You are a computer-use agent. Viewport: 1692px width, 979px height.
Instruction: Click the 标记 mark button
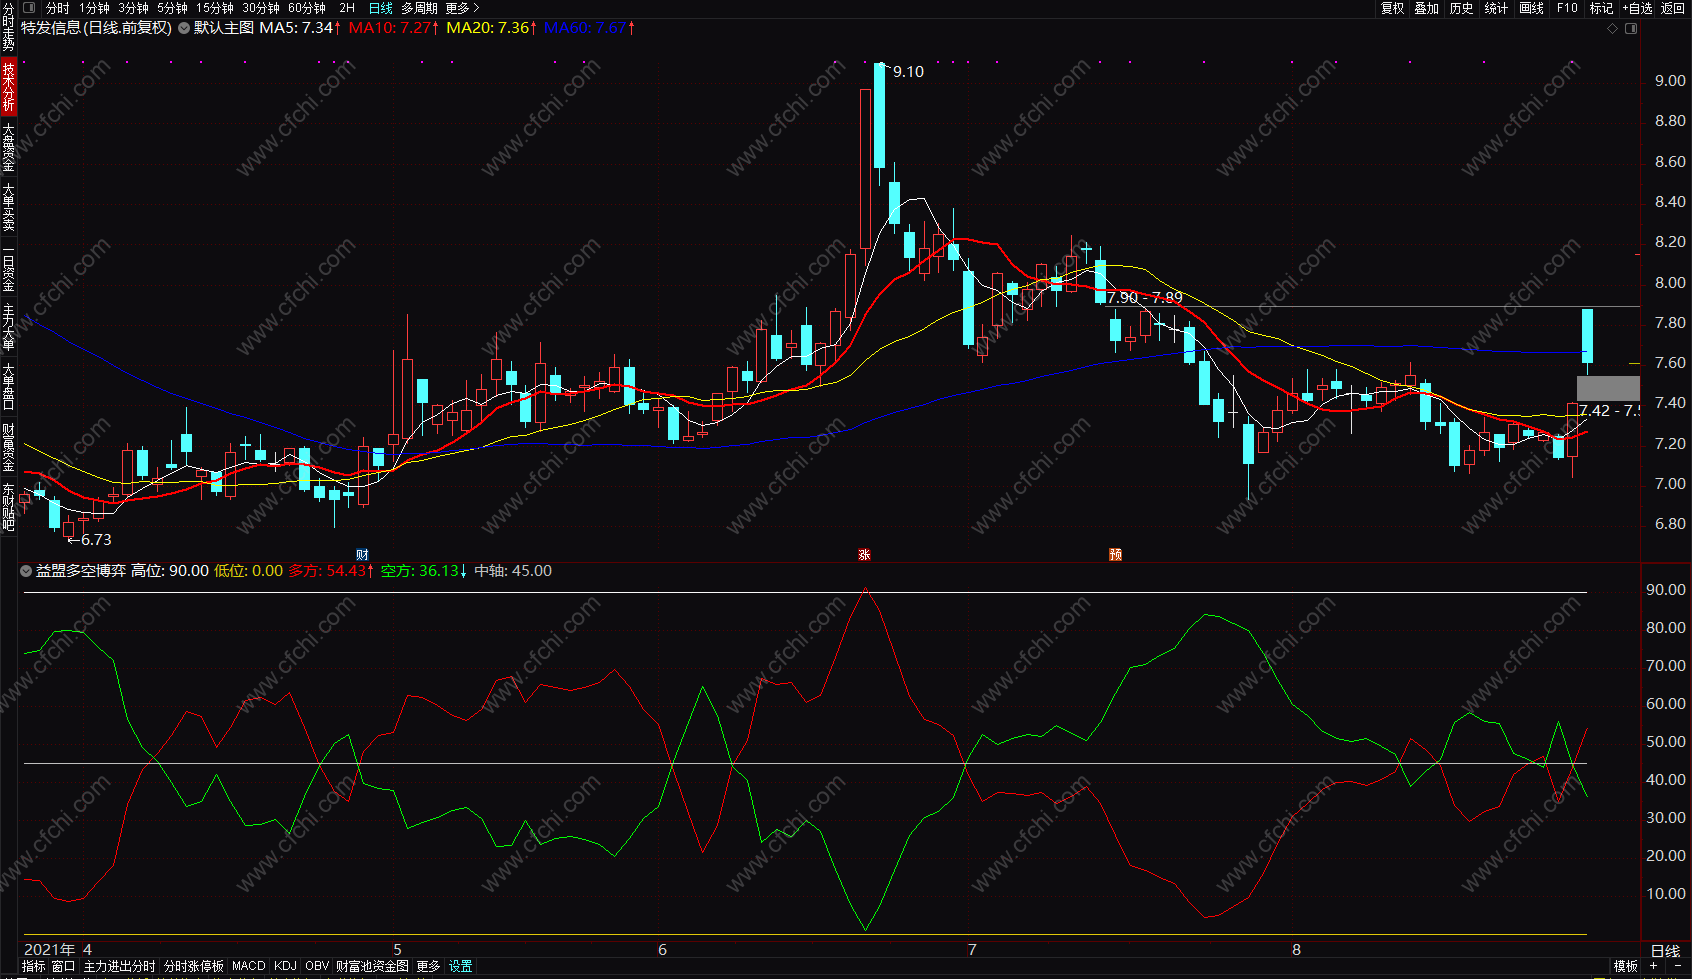(x=1602, y=8)
